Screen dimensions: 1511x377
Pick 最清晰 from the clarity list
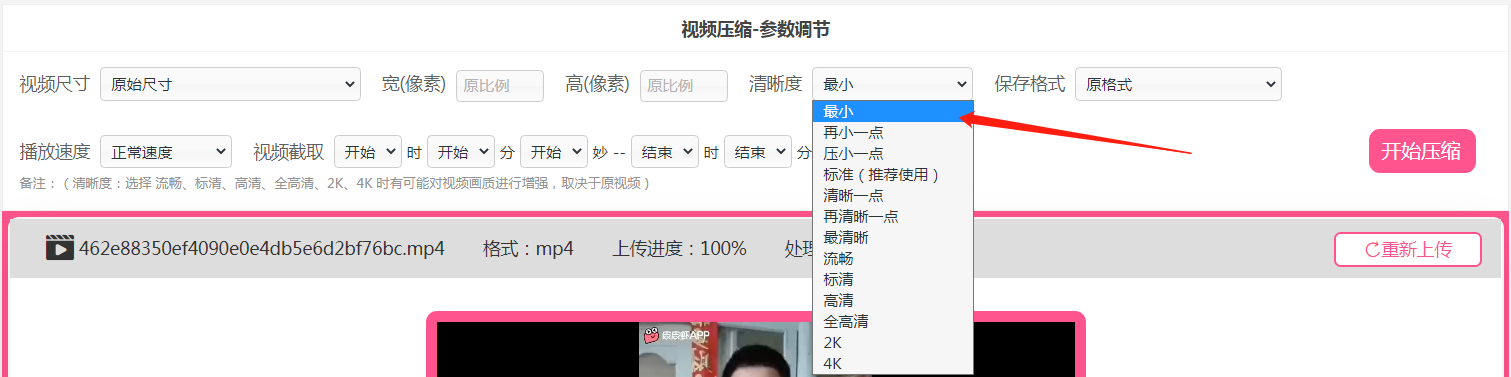[893, 237]
